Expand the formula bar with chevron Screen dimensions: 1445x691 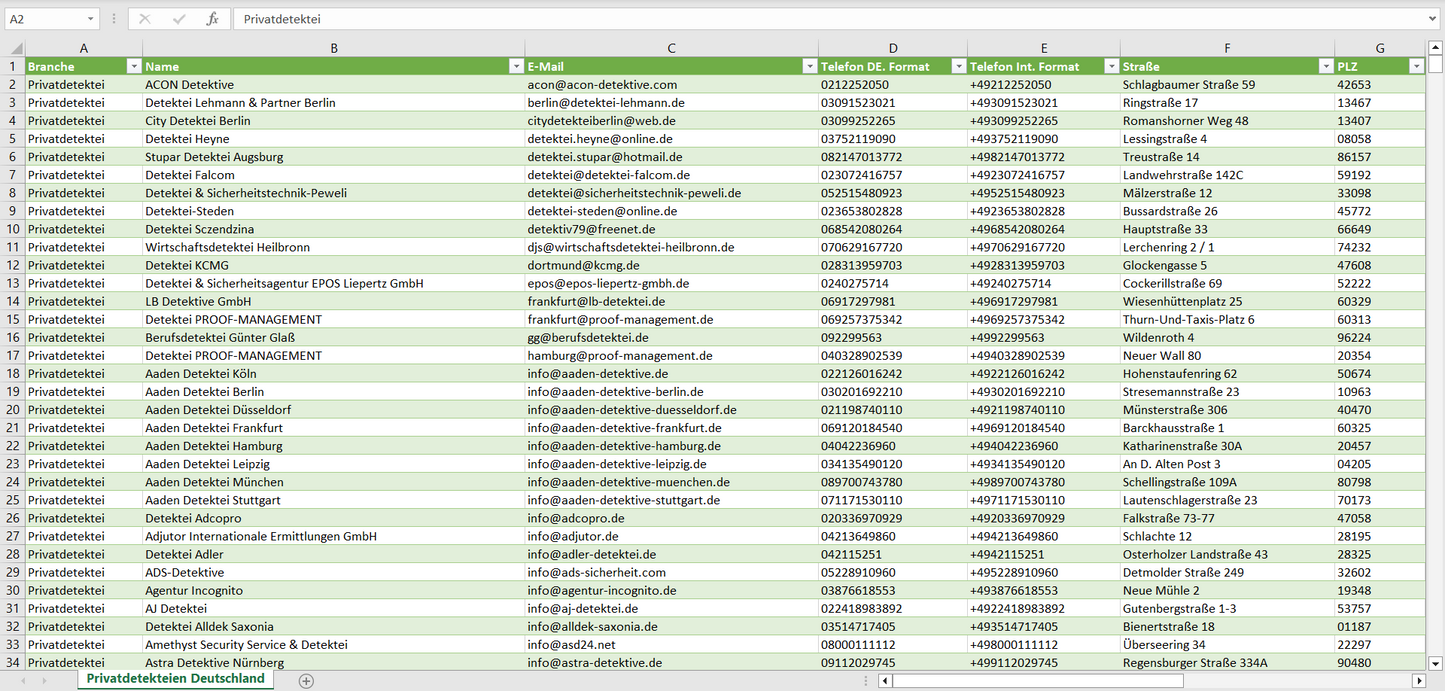(x=1433, y=19)
